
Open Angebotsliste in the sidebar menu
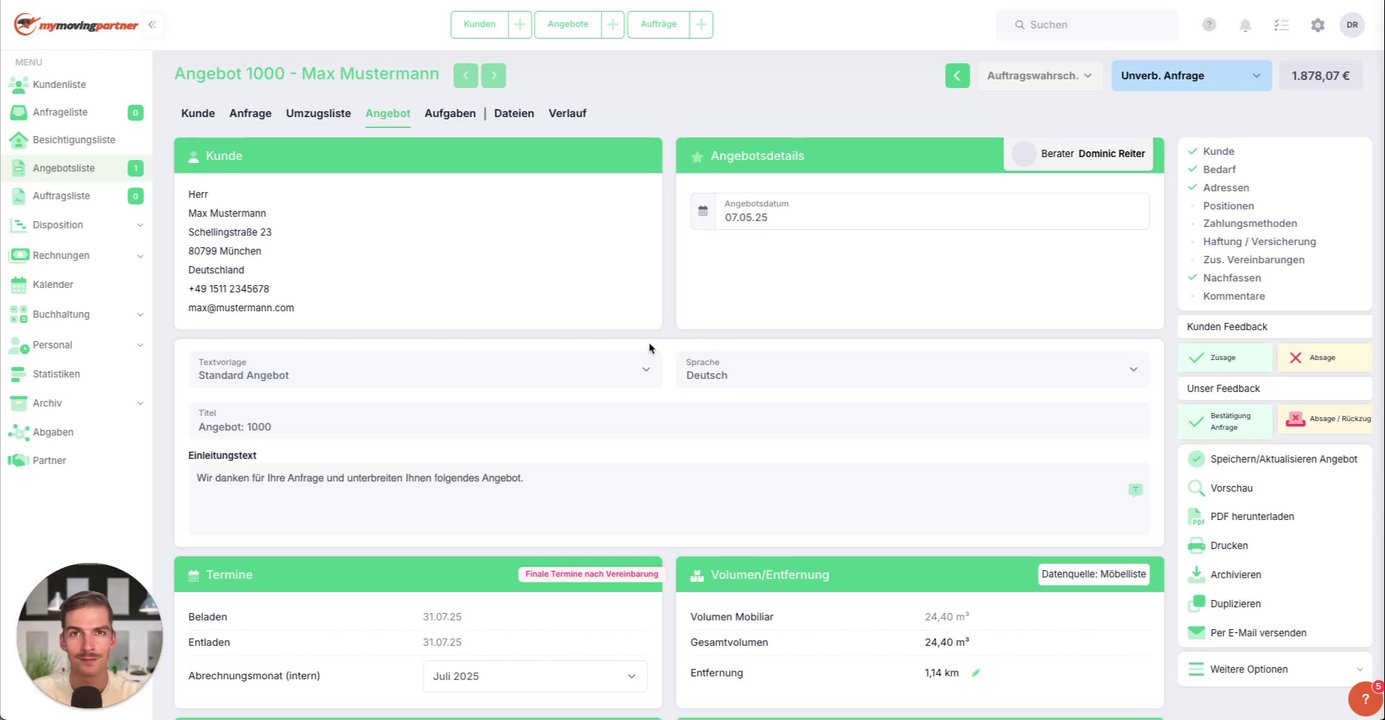click(x=76, y=168)
